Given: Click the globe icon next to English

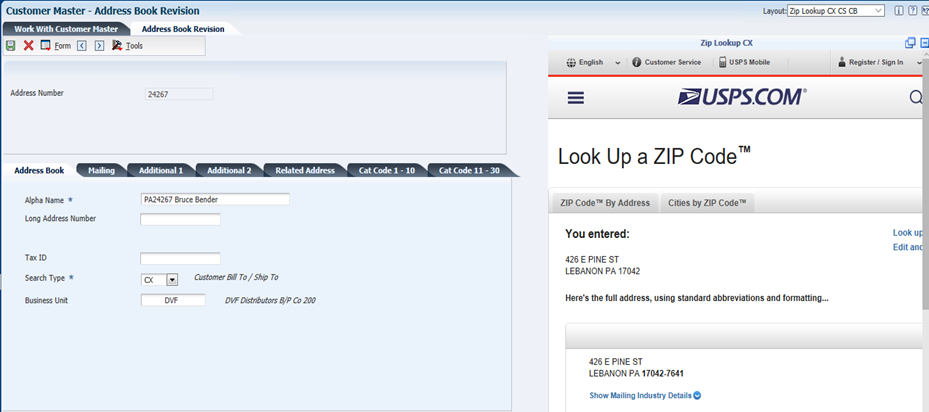Looking at the screenshot, I should [571, 62].
